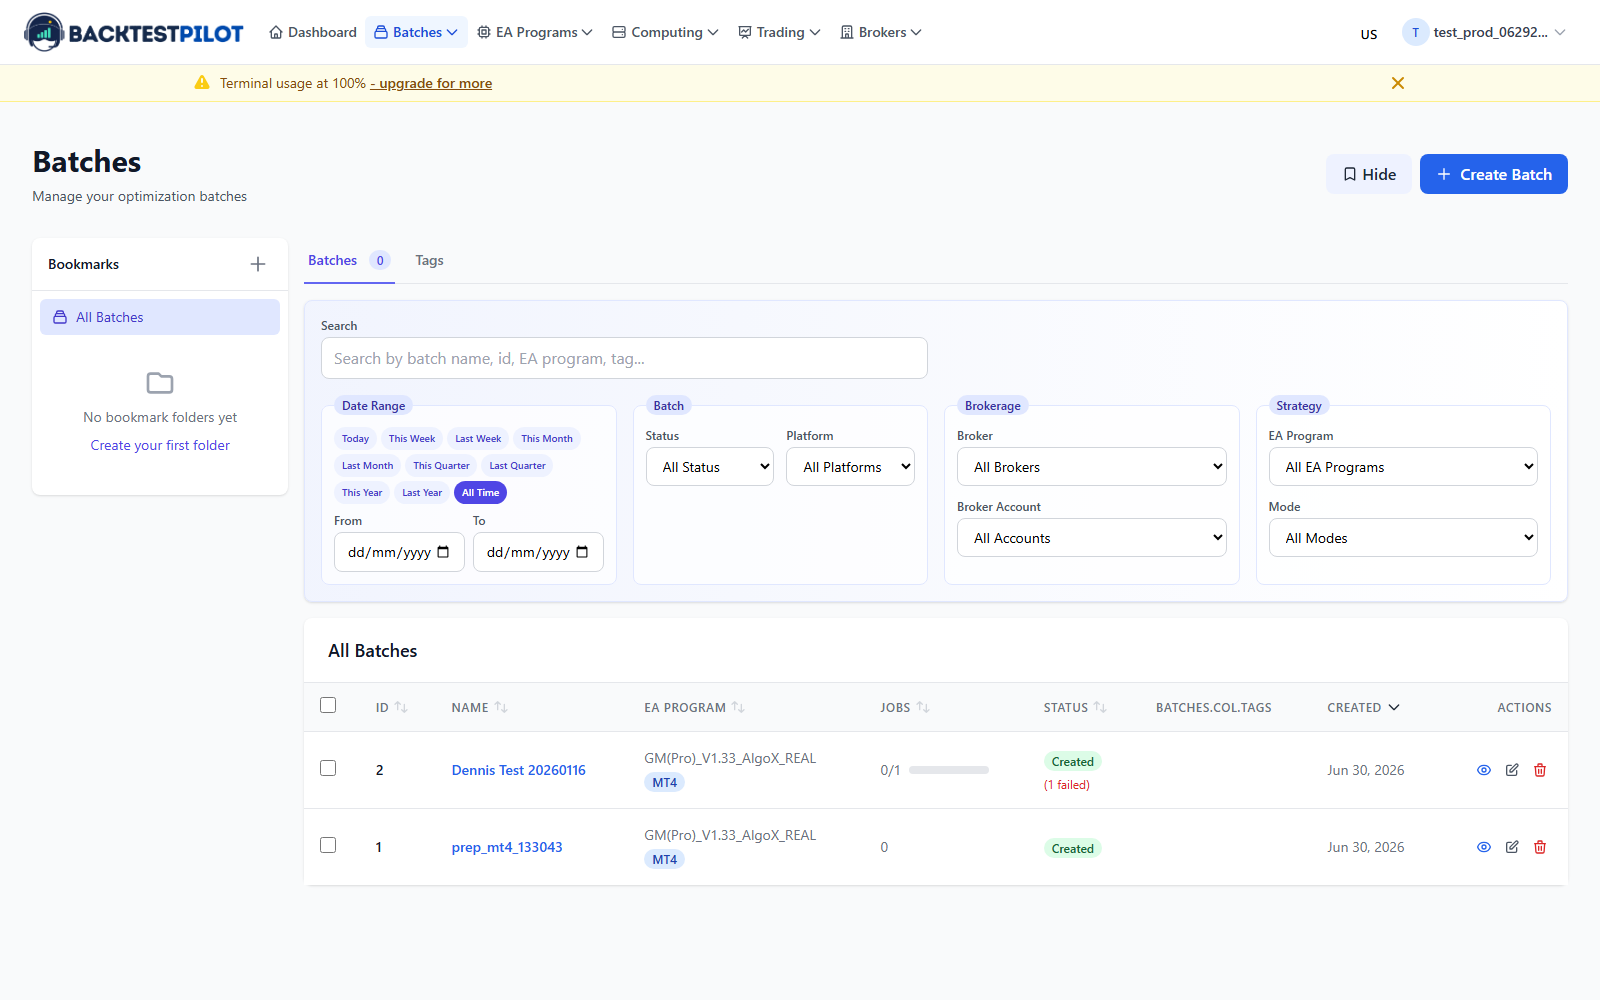1600x1000 pixels.
Task: Open the Dennis Test 20260116 batch link
Action: pyautogui.click(x=518, y=770)
